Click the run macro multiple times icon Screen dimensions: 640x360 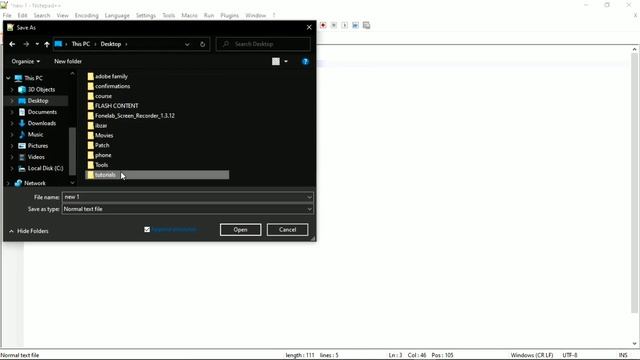(x=356, y=25)
